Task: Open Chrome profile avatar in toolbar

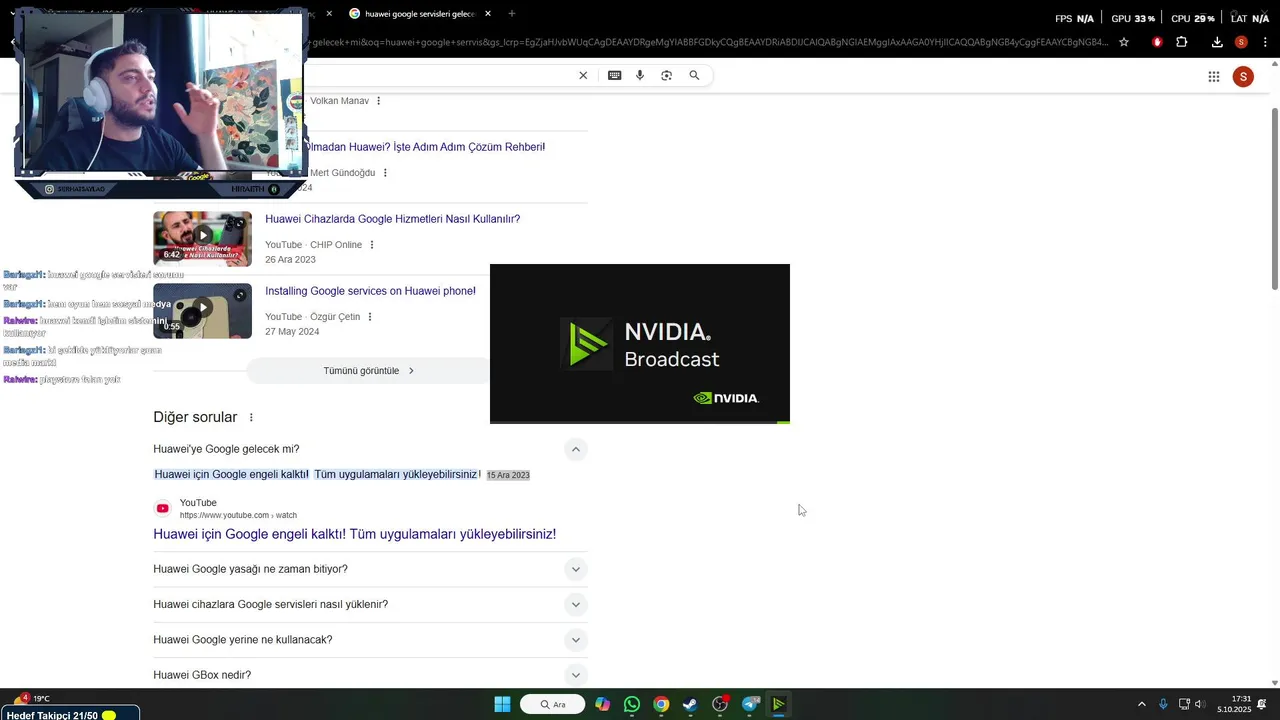Action: 1241,42
